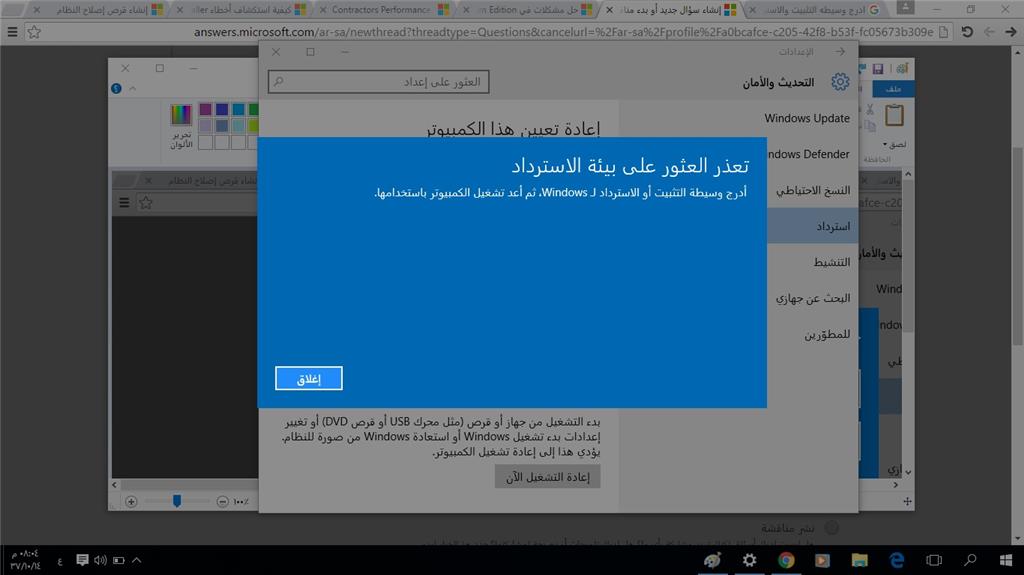Click the magnifier icon in Settings search box
1024x575 pixels.
tap(279, 82)
